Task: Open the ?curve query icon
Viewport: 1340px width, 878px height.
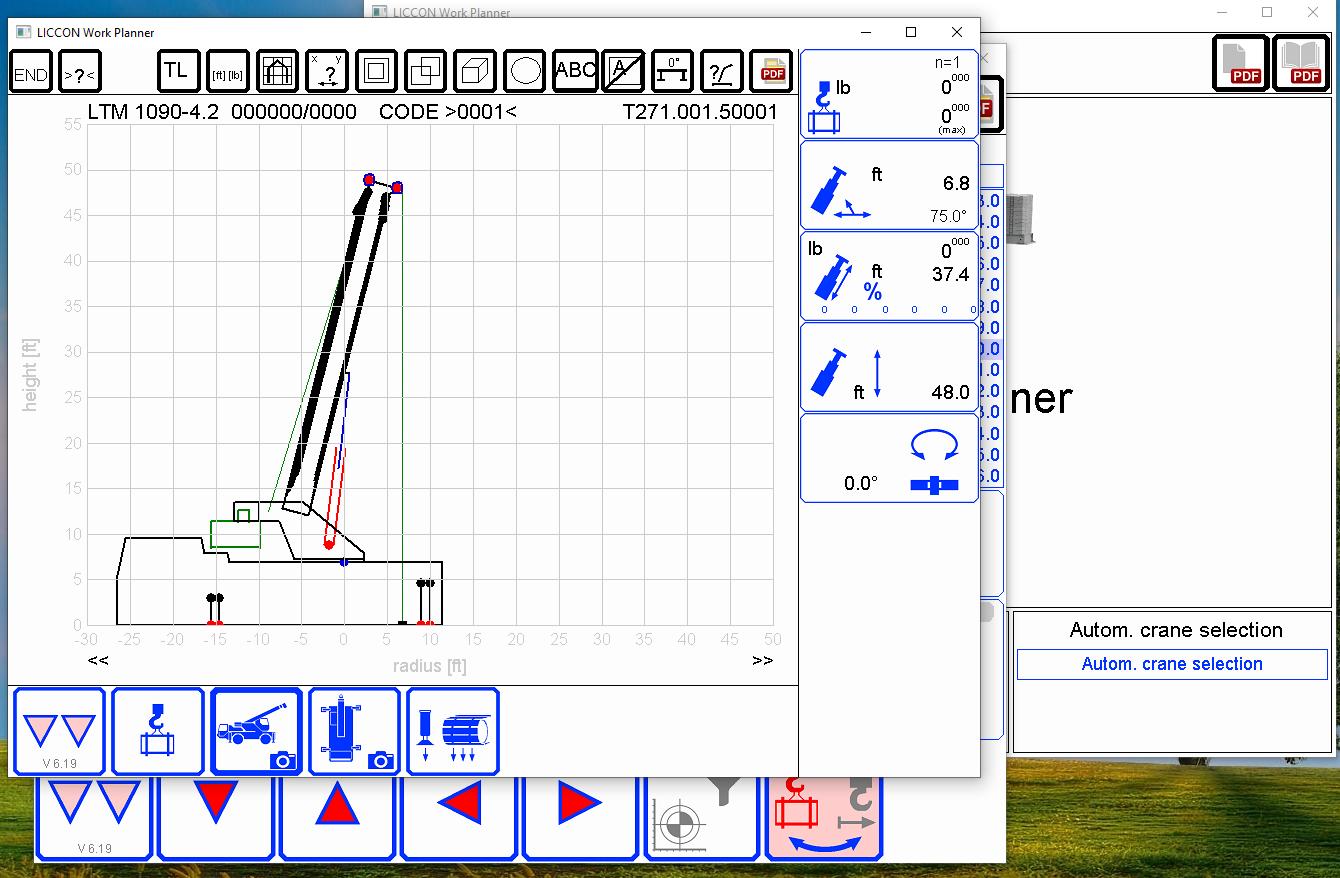Action: pyautogui.click(x=722, y=71)
